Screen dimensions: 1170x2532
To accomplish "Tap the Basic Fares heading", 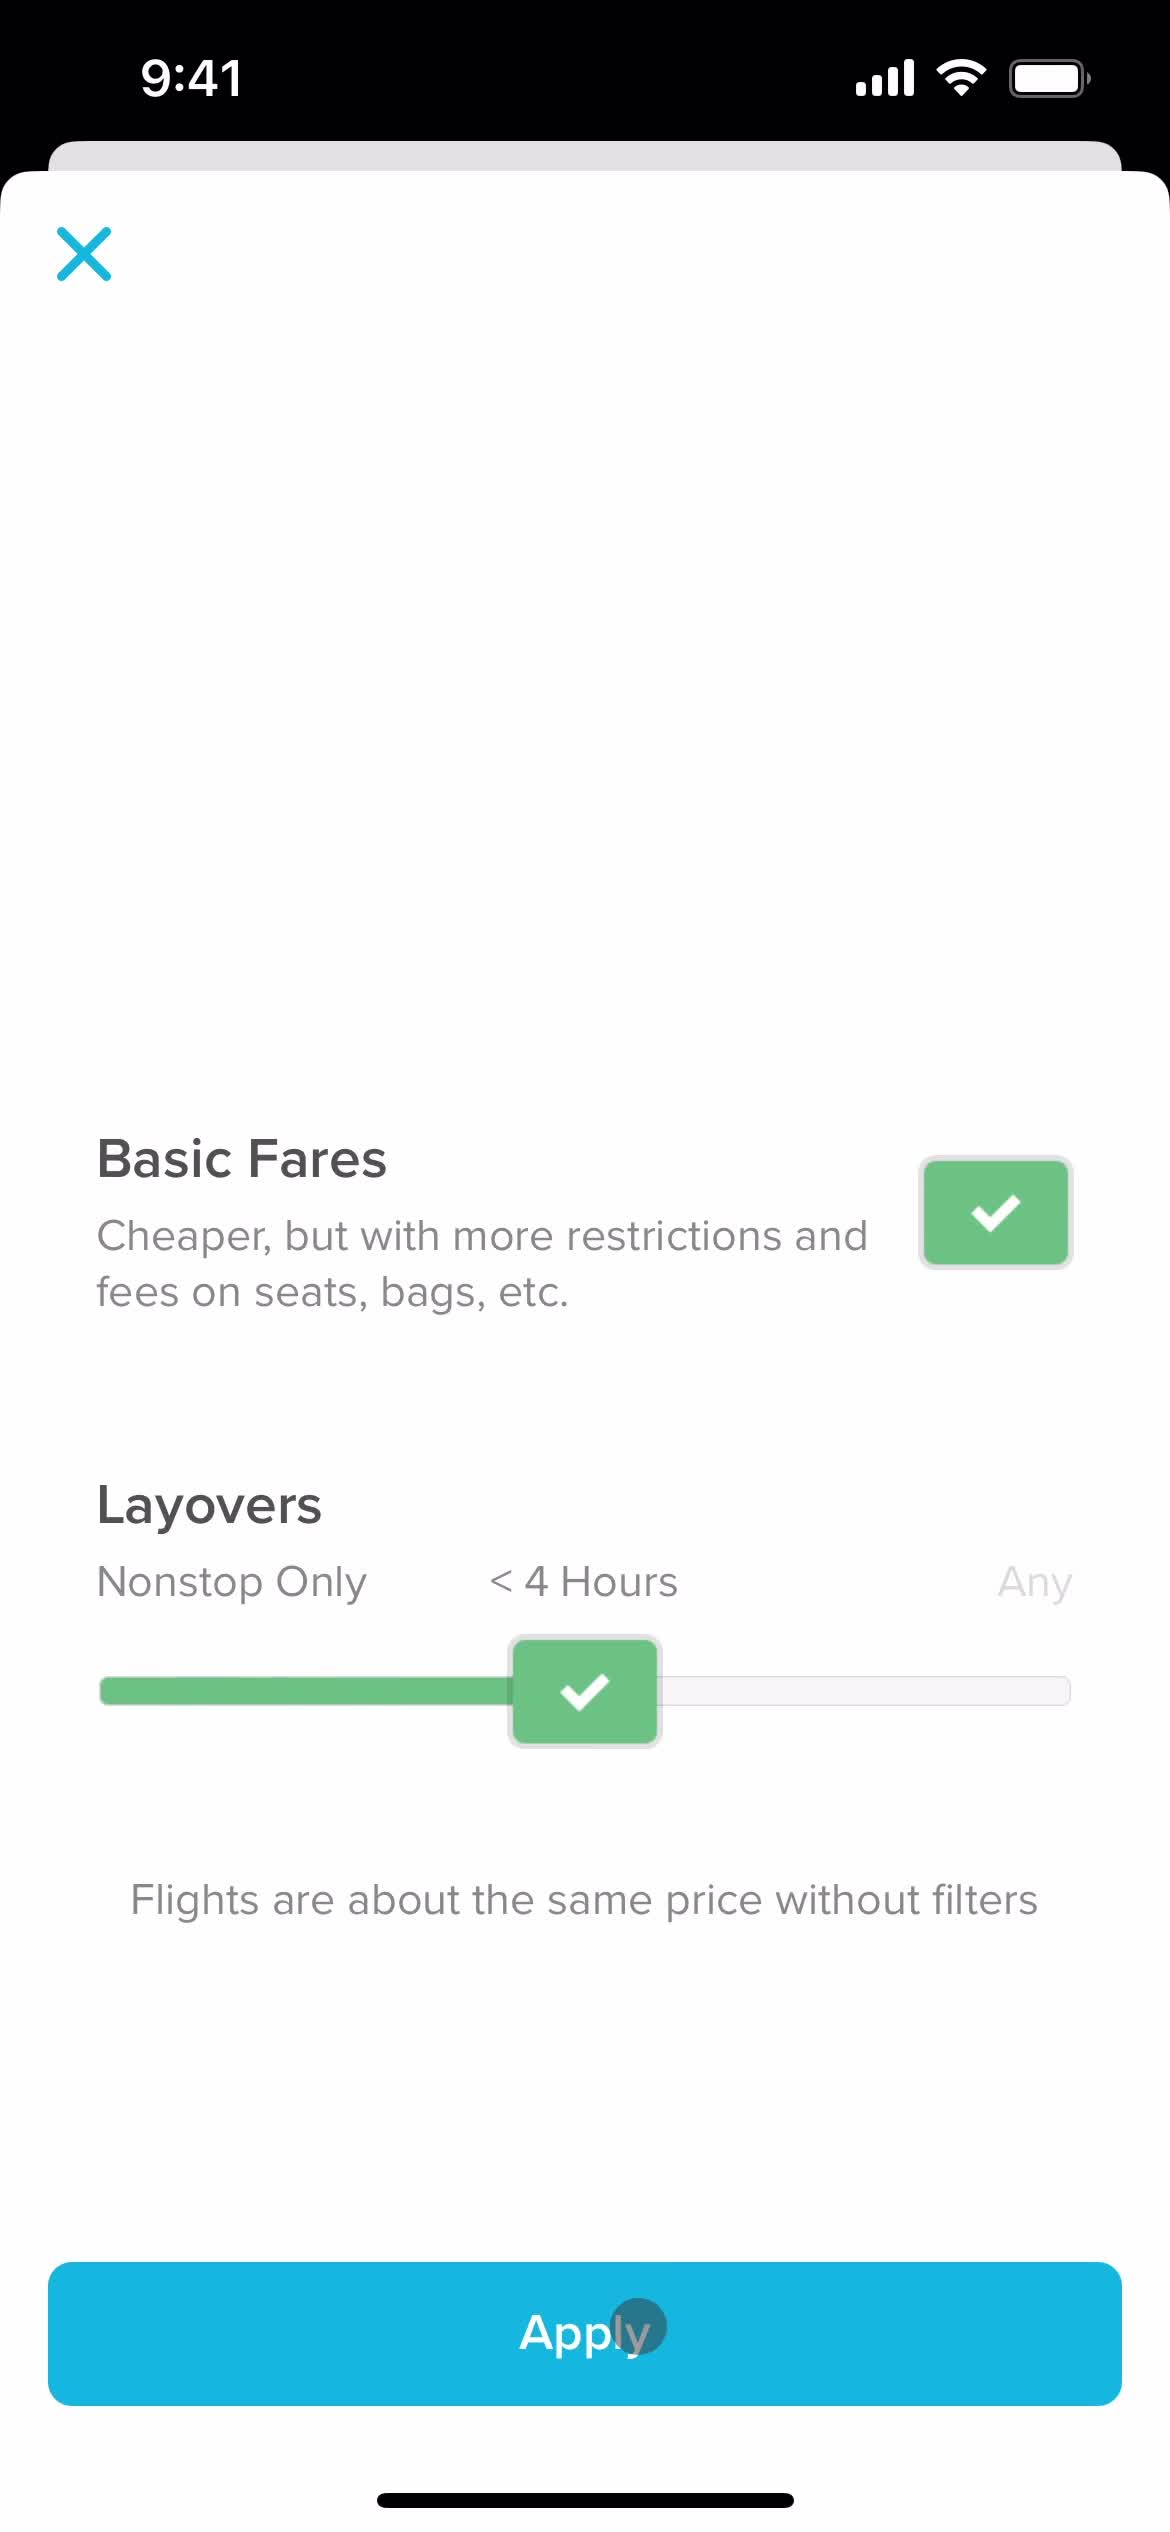I will click(x=242, y=1160).
